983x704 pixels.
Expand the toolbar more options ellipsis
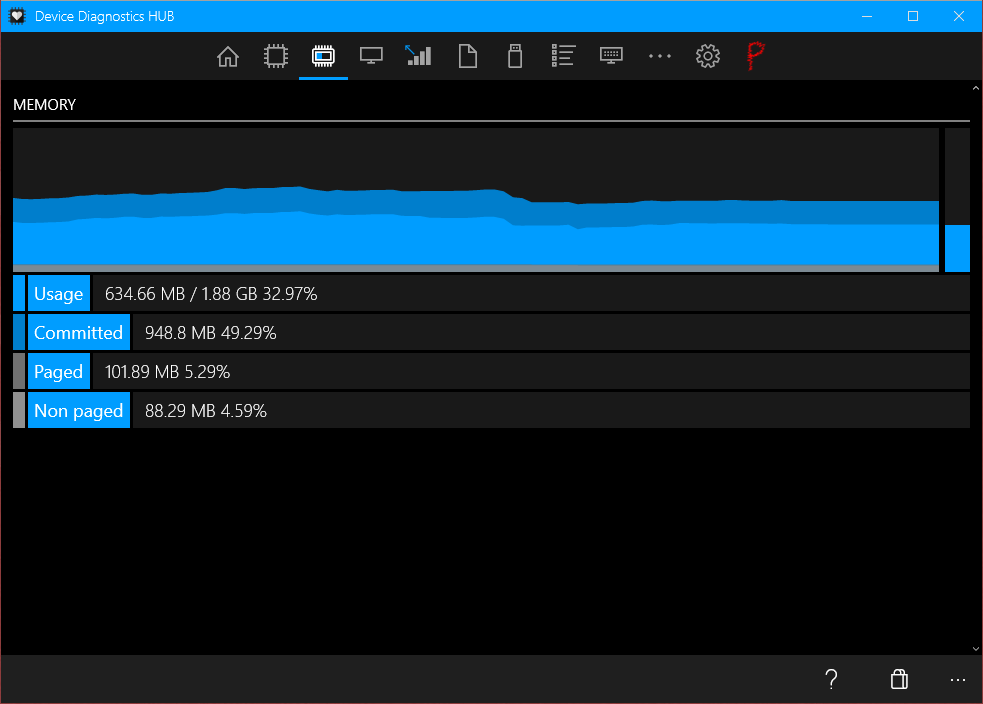pos(660,56)
